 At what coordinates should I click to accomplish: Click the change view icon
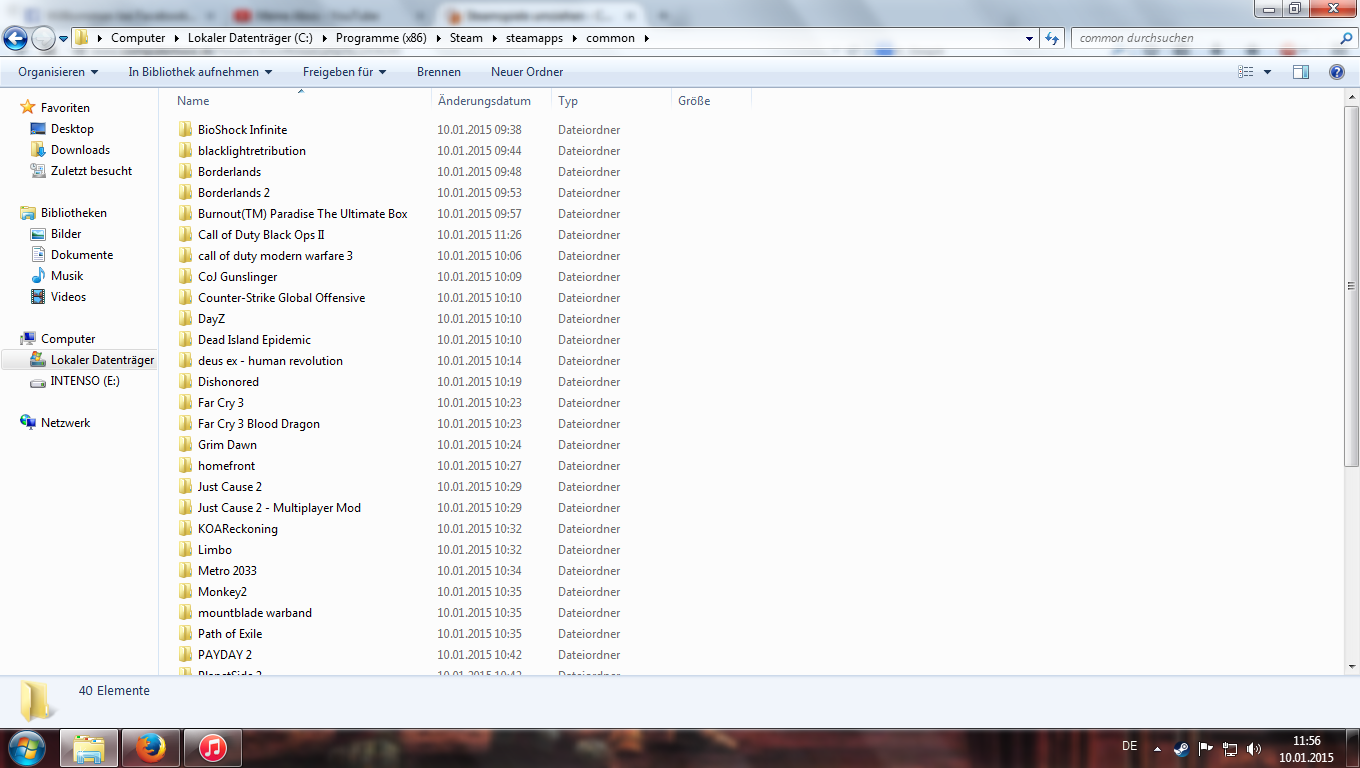pos(1246,72)
